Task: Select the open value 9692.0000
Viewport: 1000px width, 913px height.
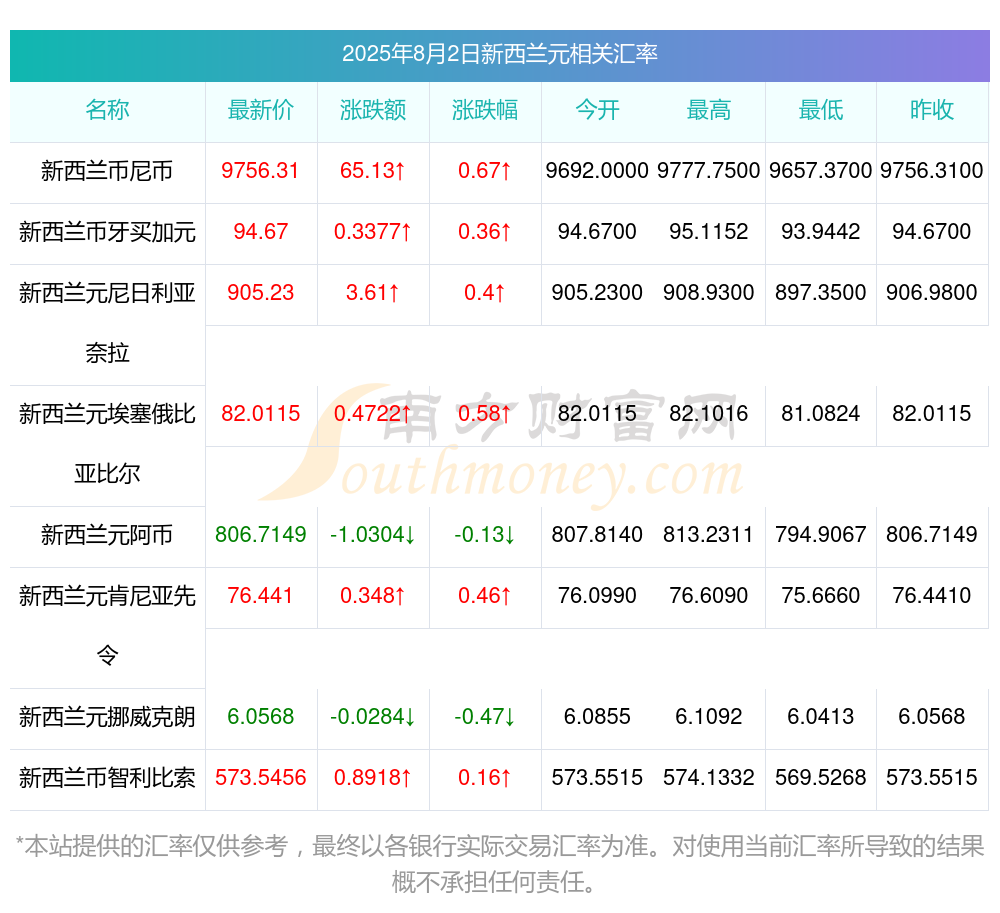Action: point(597,171)
